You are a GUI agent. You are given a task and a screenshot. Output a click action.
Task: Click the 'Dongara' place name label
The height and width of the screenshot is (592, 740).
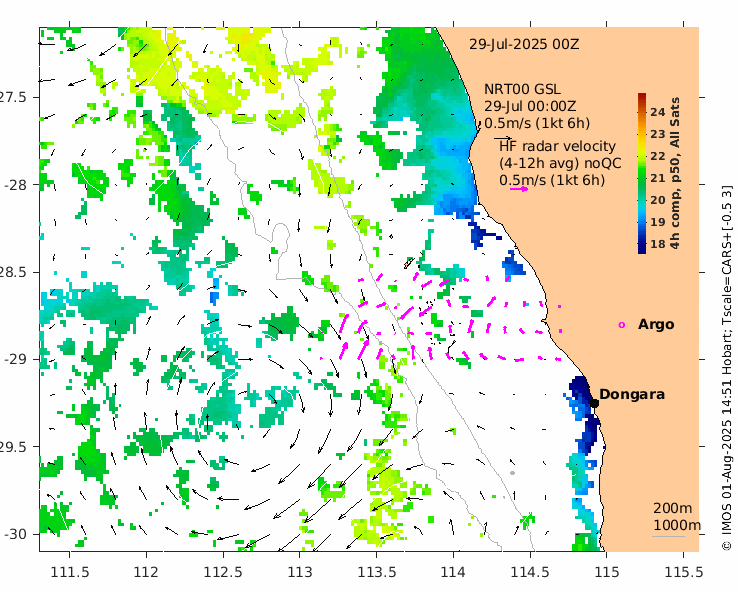pyautogui.click(x=632, y=394)
